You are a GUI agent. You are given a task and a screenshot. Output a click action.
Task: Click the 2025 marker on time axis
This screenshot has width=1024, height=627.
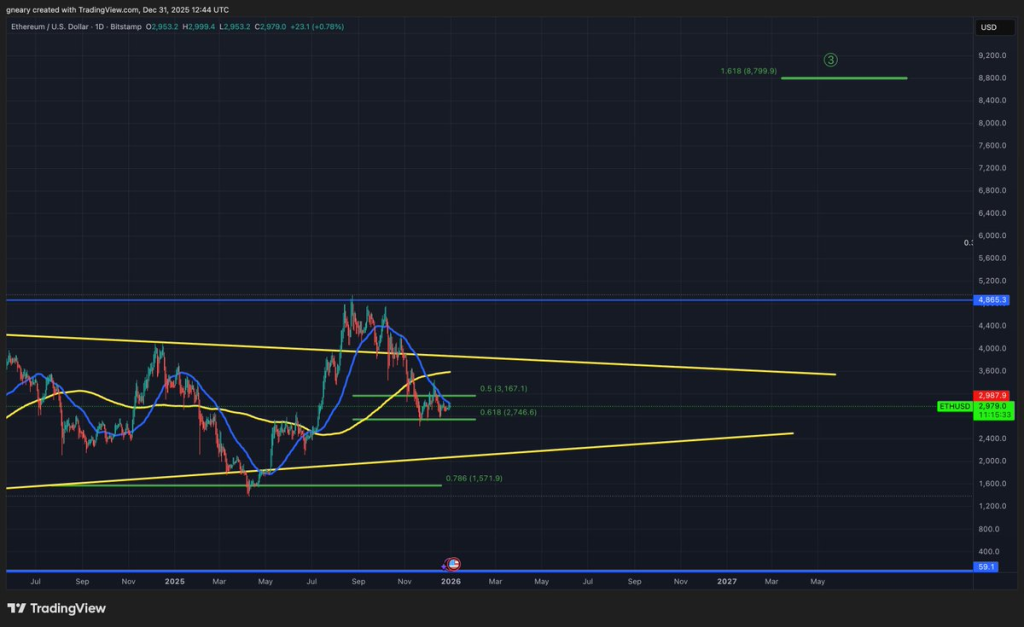(175, 581)
